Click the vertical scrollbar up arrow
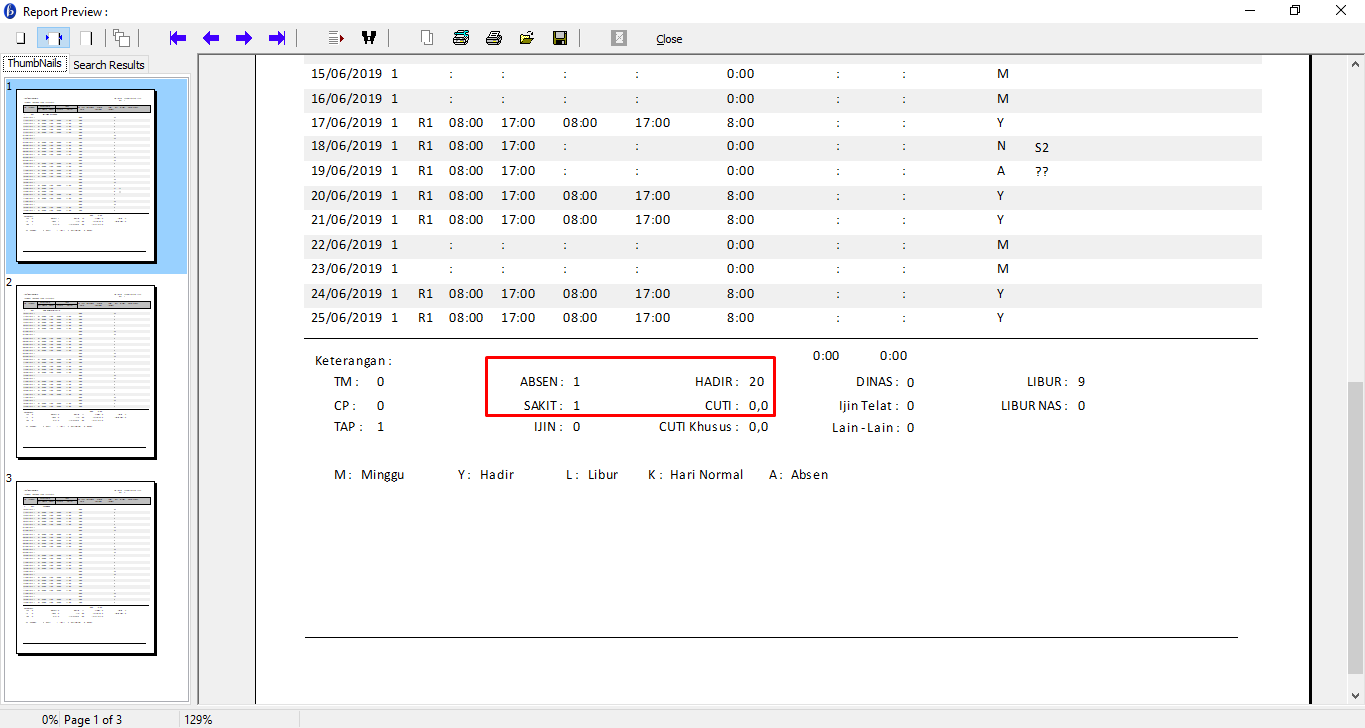 (x=1355, y=64)
